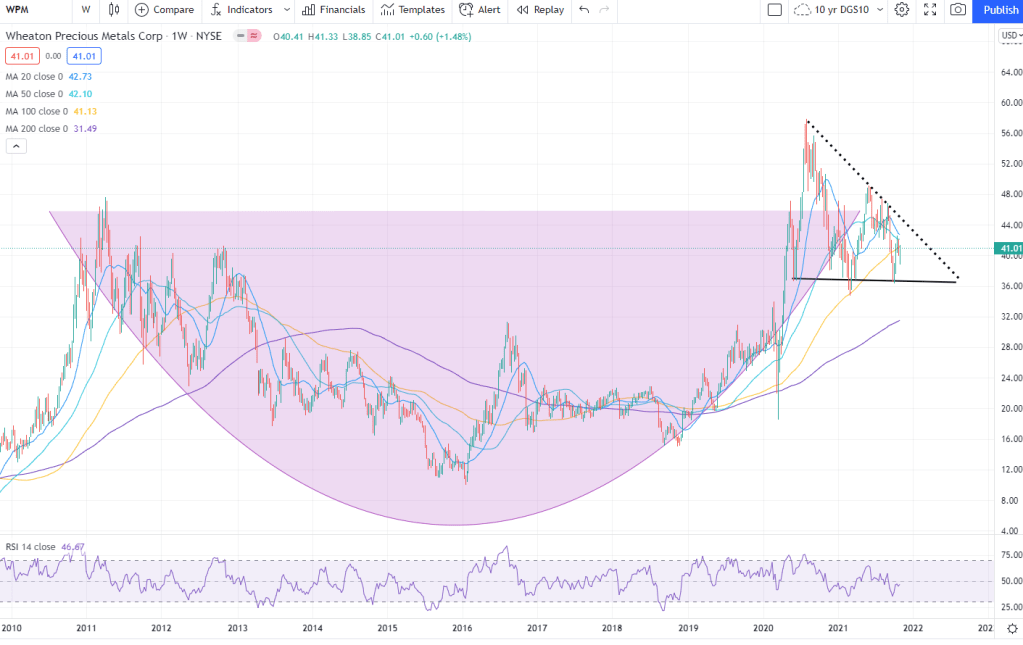Collapse the indicator legend with chevron
The height and width of the screenshot is (645, 1023).
16,146
